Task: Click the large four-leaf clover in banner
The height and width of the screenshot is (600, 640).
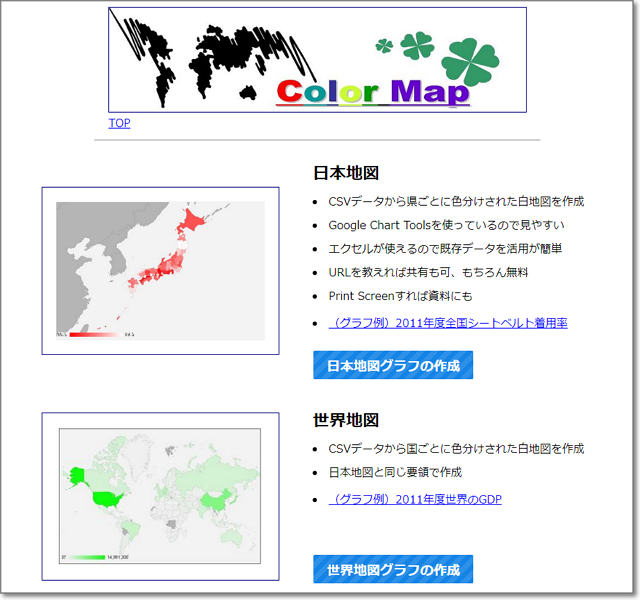Action: pyautogui.click(x=470, y=62)
